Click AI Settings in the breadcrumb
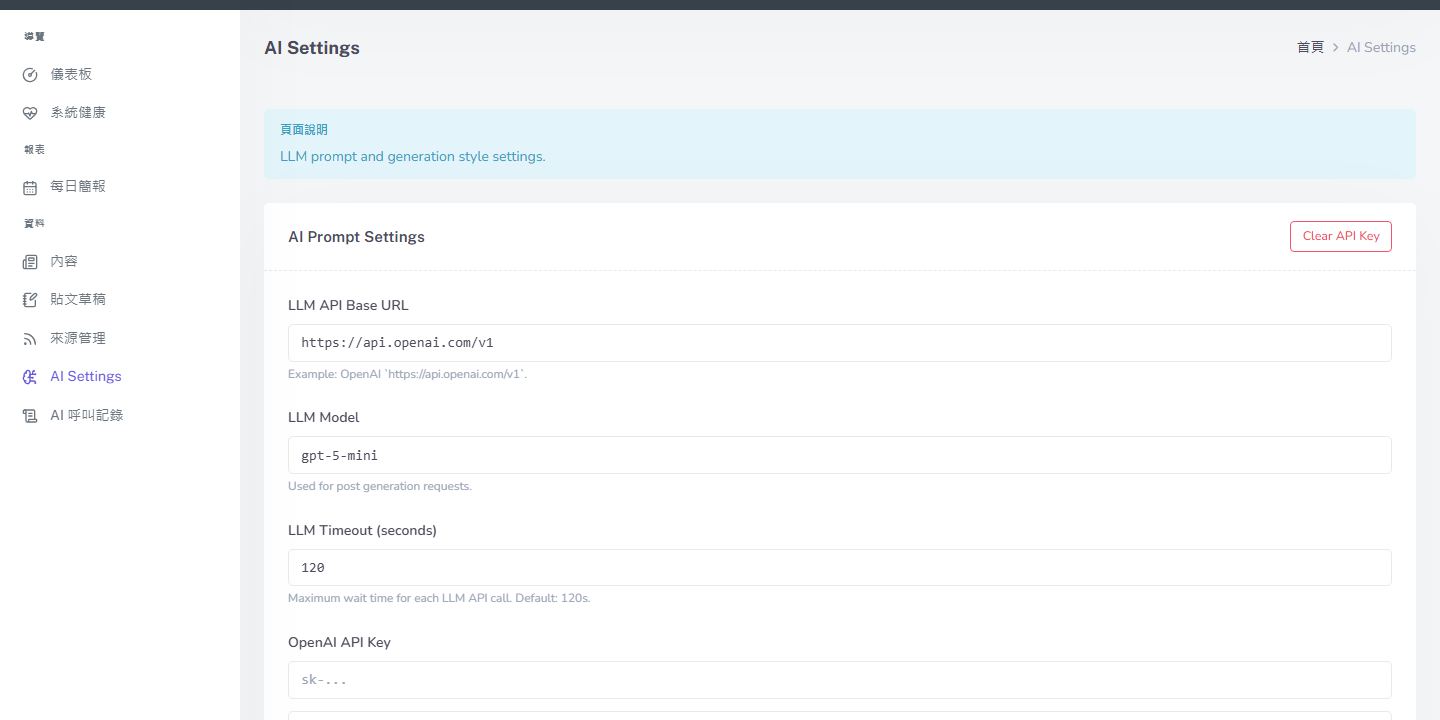This screenshot has width=1440, height=720. (1381, 47)
